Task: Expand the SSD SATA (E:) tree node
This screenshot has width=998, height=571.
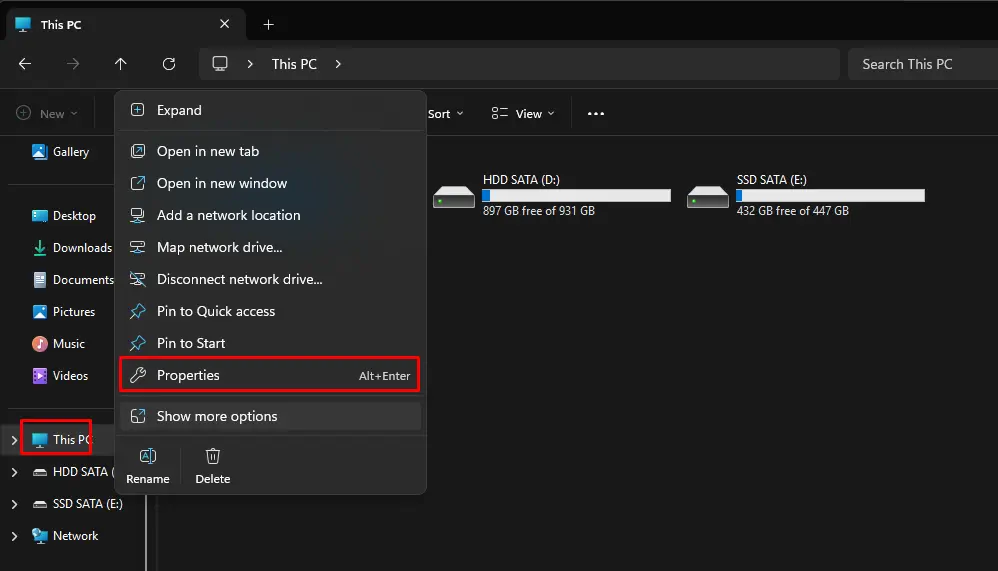Action: click(x=14, y=504)
